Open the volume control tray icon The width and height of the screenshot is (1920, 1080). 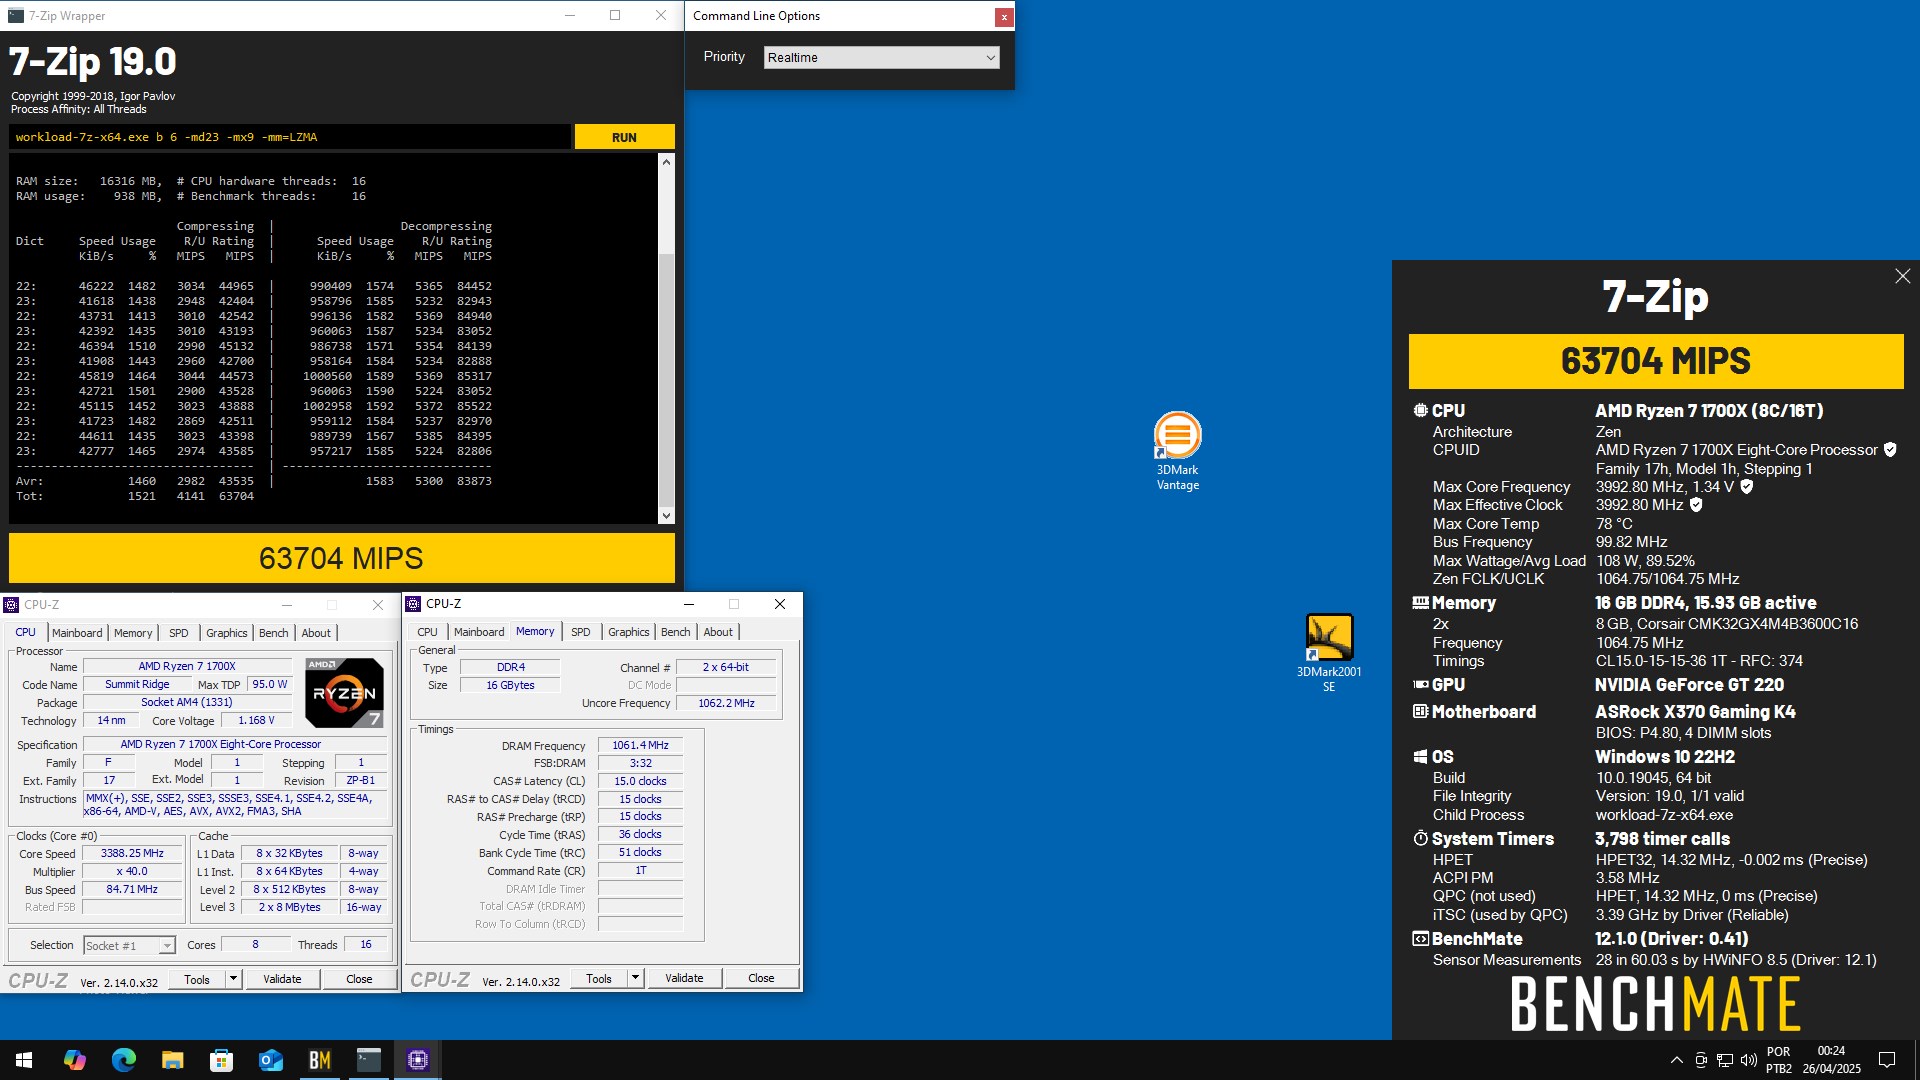click(x=1748, y=1060)
